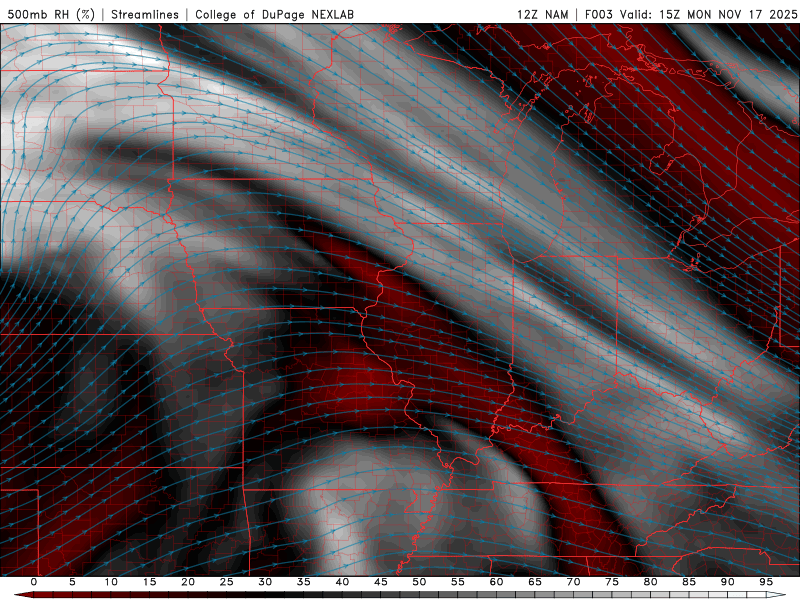Screen dimensions: 800x600
Task: Click the colorbar label "0"
Action: (x=34, y=582)
